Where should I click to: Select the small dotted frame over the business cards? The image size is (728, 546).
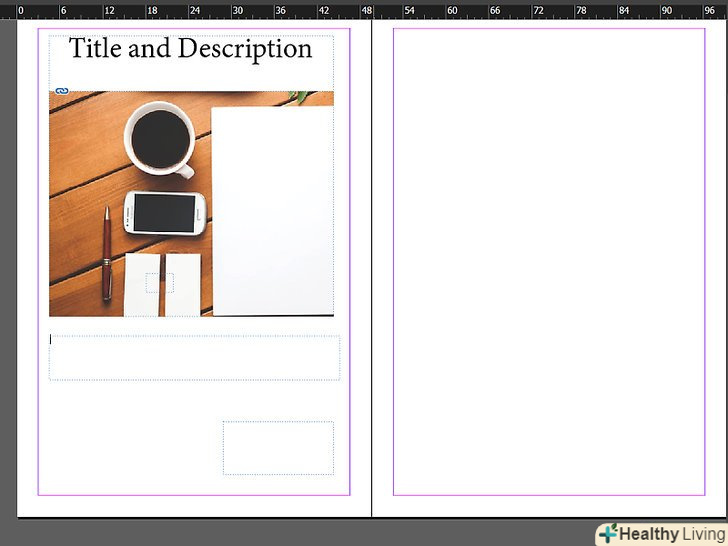pyautogui.click(x=159, y=283)
